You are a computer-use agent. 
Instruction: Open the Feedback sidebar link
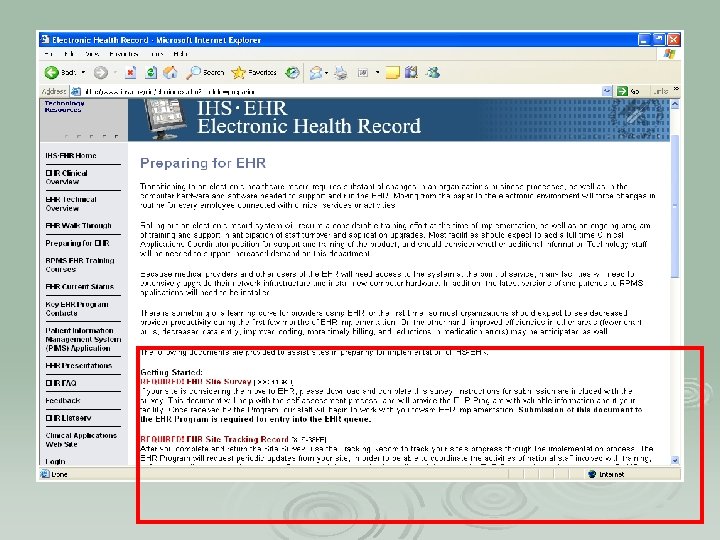(x=62, y=400)
